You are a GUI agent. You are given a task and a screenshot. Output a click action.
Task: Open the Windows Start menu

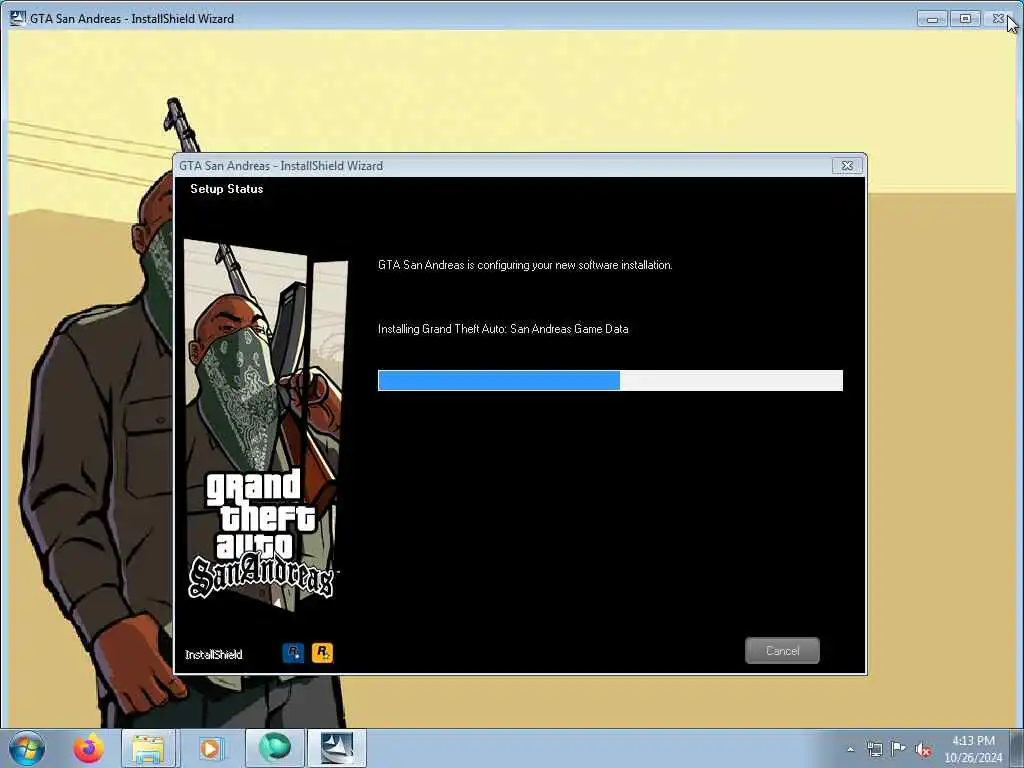tap(27, 748)
